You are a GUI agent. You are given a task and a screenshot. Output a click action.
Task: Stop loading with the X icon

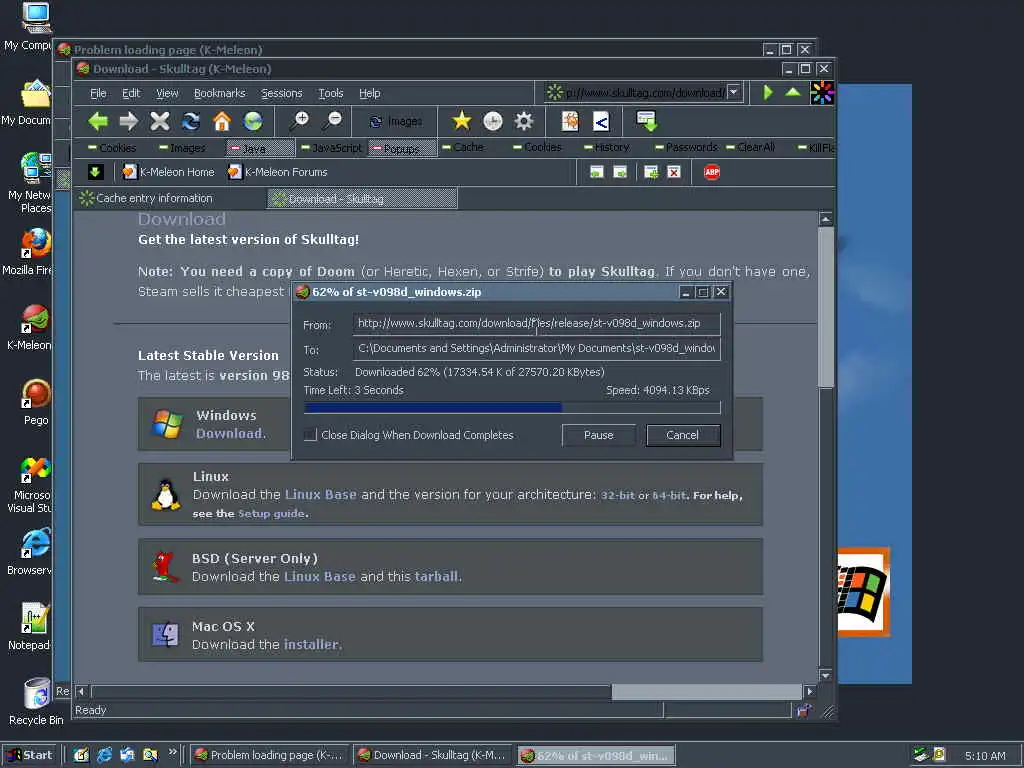pos(160,121)
